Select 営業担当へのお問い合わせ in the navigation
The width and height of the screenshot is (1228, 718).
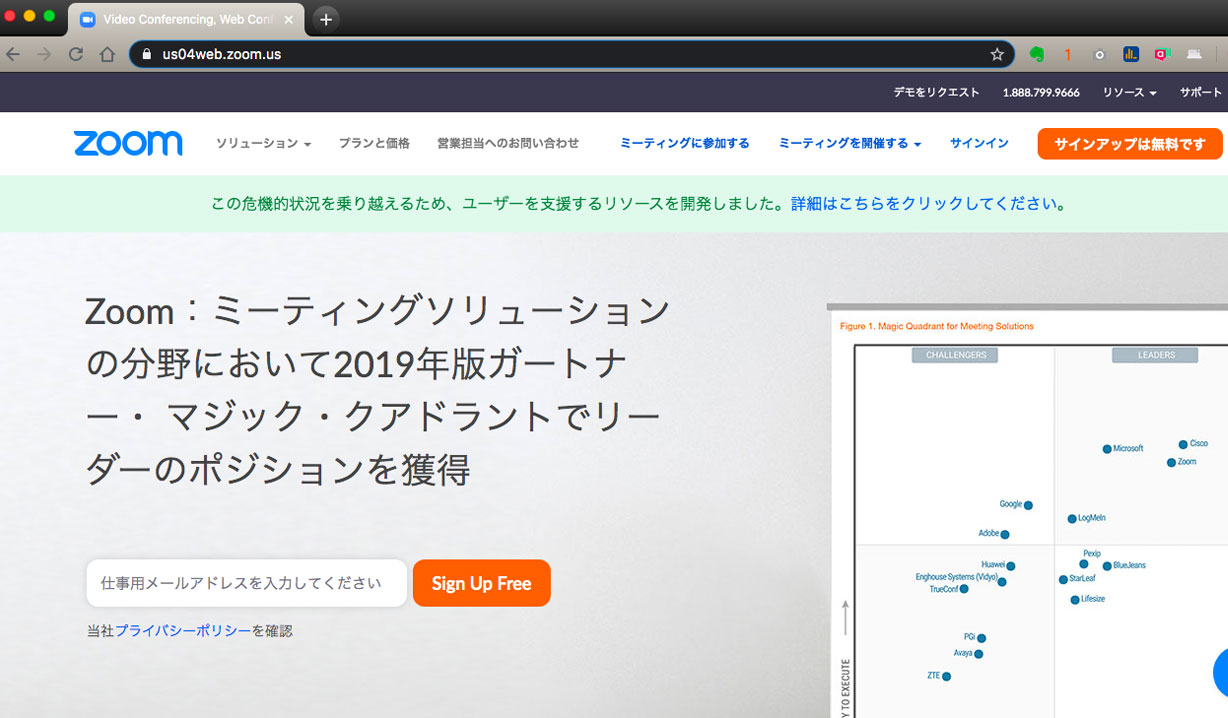coord(508,144)
